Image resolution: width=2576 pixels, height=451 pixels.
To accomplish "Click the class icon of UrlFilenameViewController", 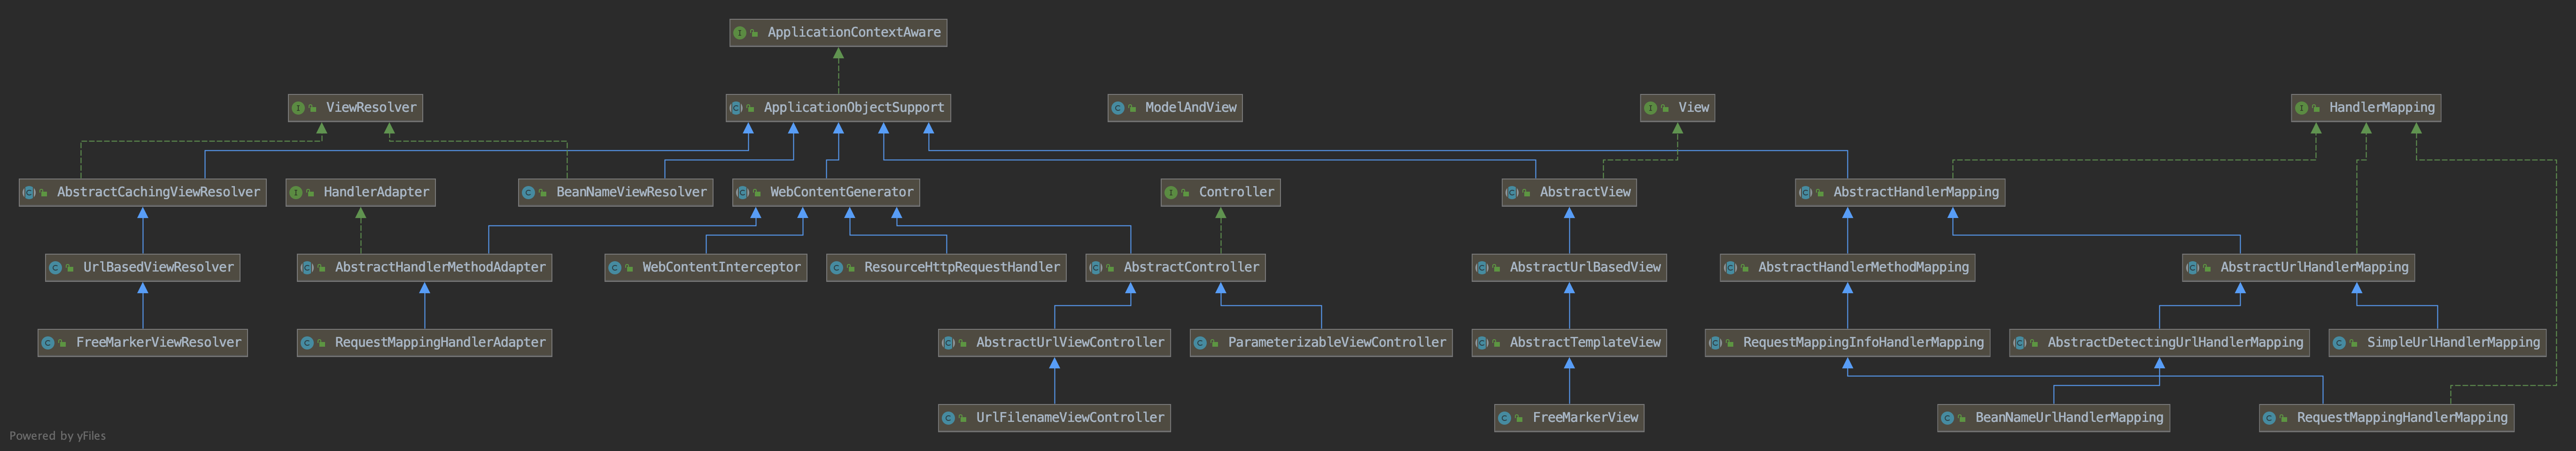I will [949, 418].
